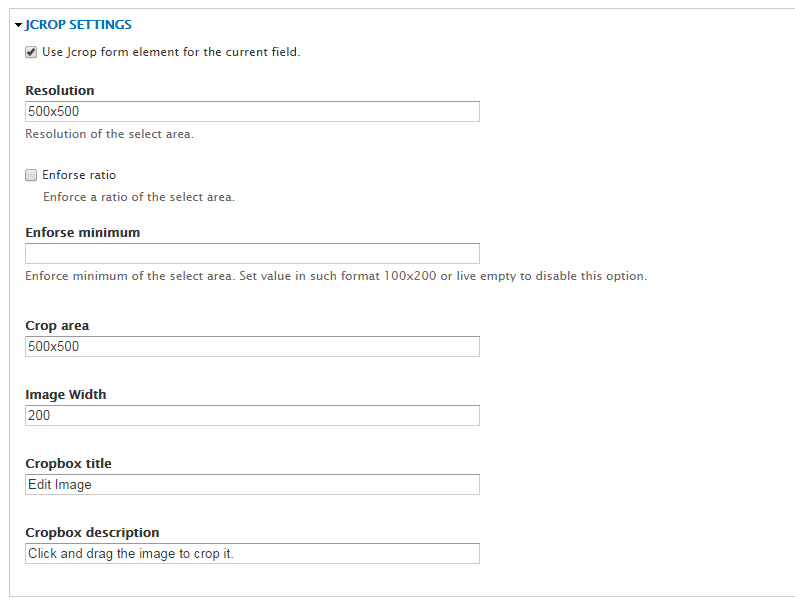Click the JCROP SETTINGS fieldset title
This screenshot has width=795, height=607.
click(78, 25)
